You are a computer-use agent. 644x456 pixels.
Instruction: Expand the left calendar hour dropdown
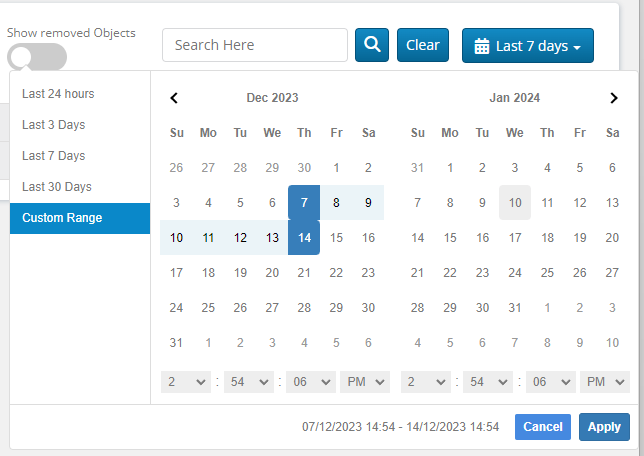[186, 381]
